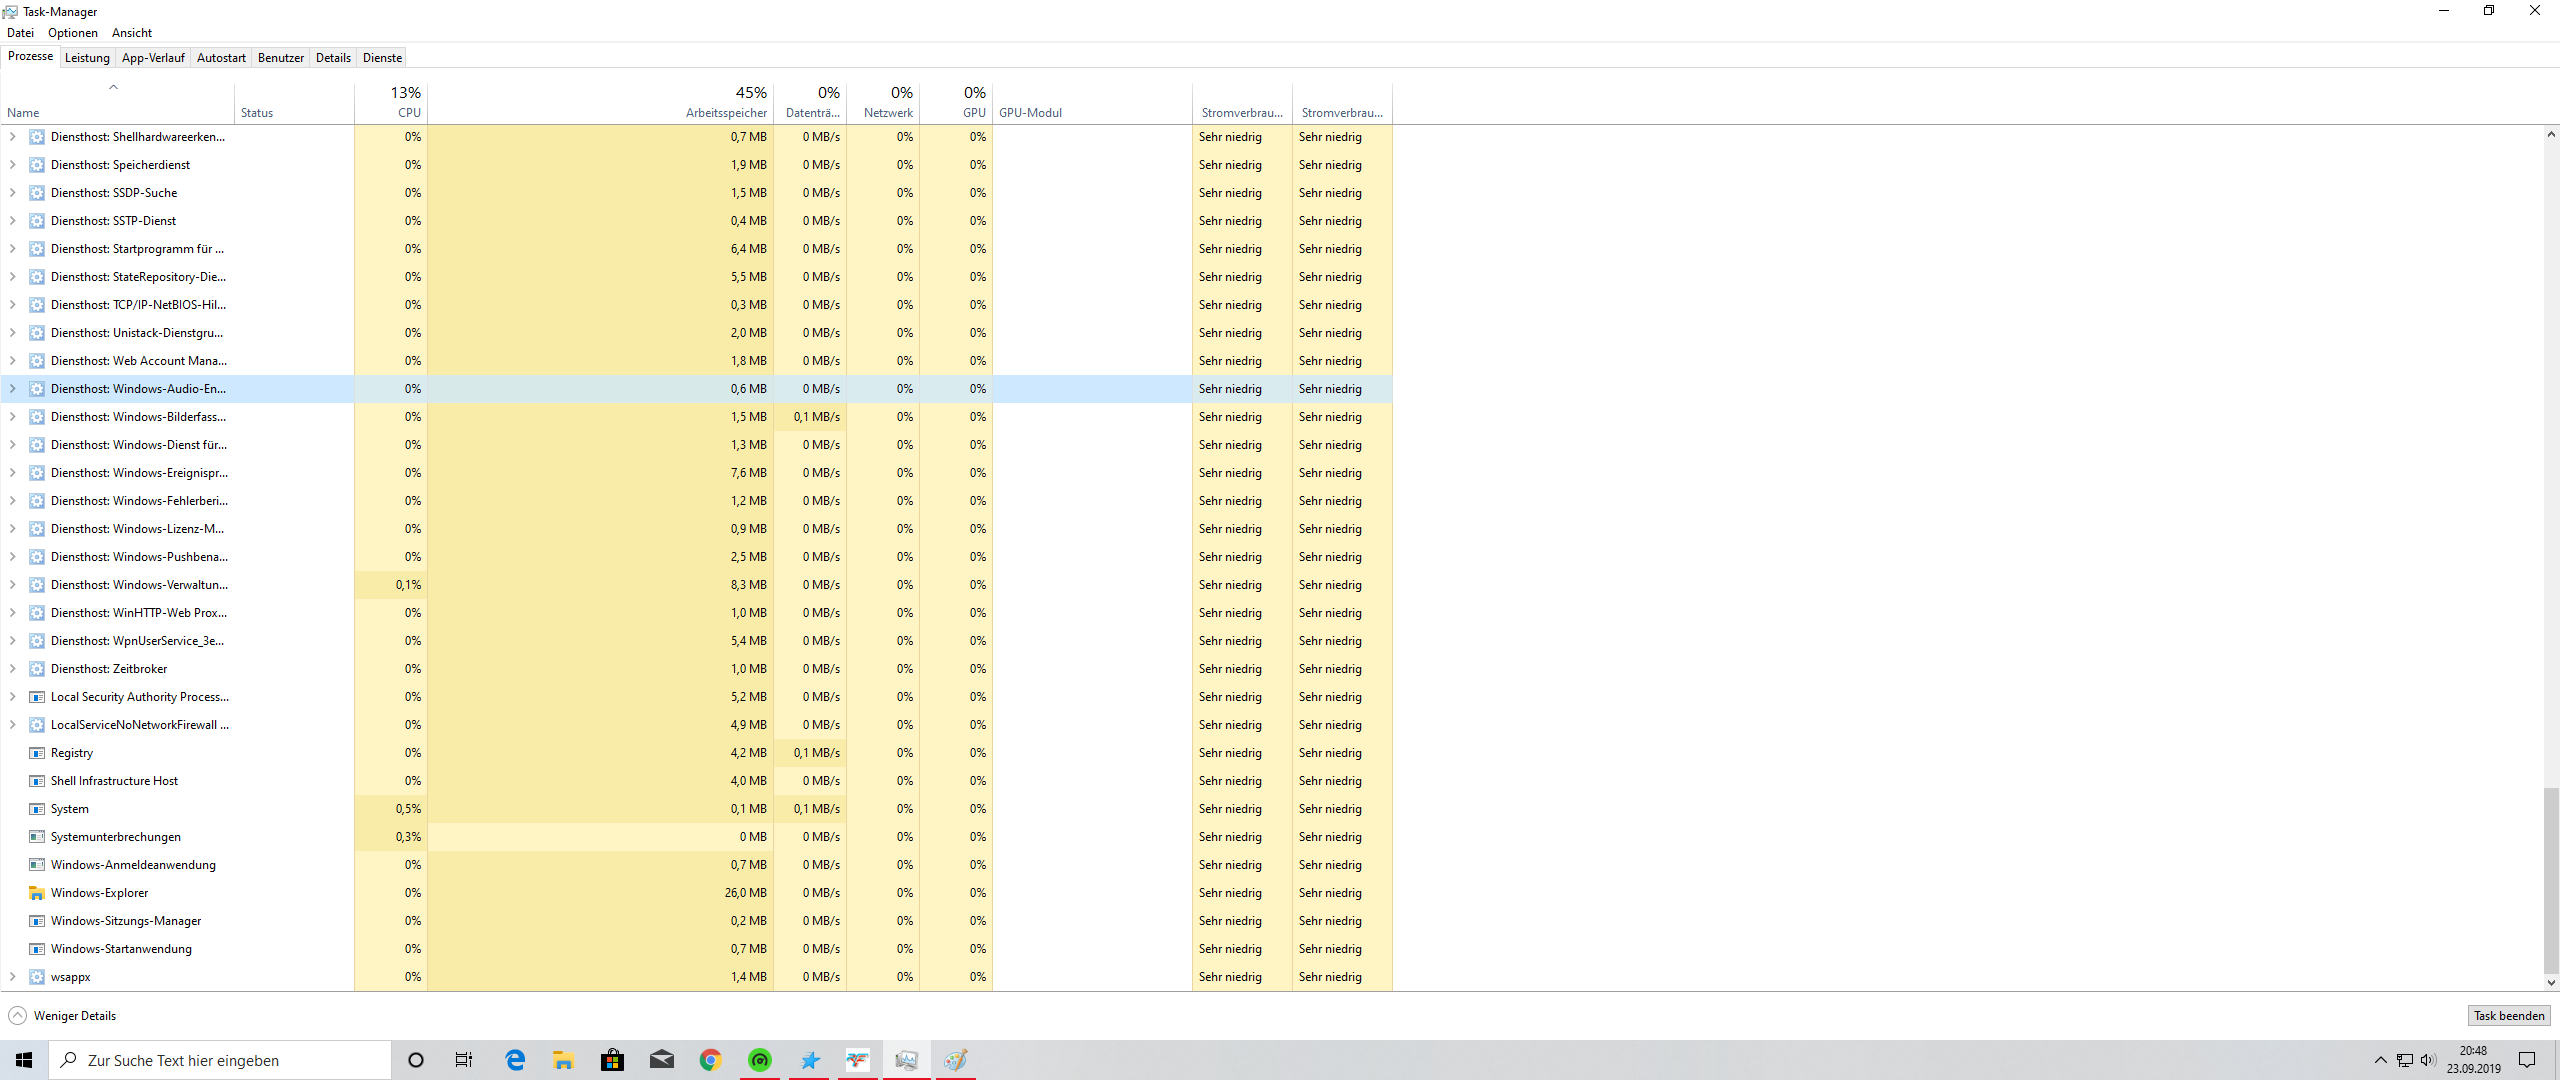The height and width of the screenshot is (1080, 2560).
Task: Click the Task beenden button
Action: pyautogui.click(x=2508, y=1016)
